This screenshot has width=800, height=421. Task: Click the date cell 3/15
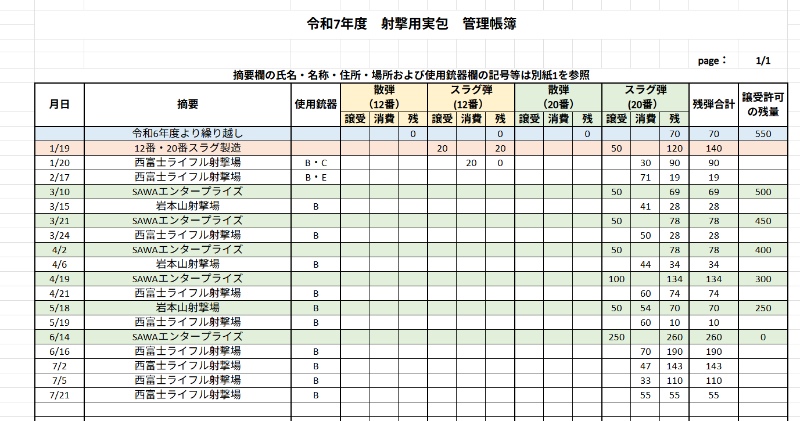pos(60,206)
